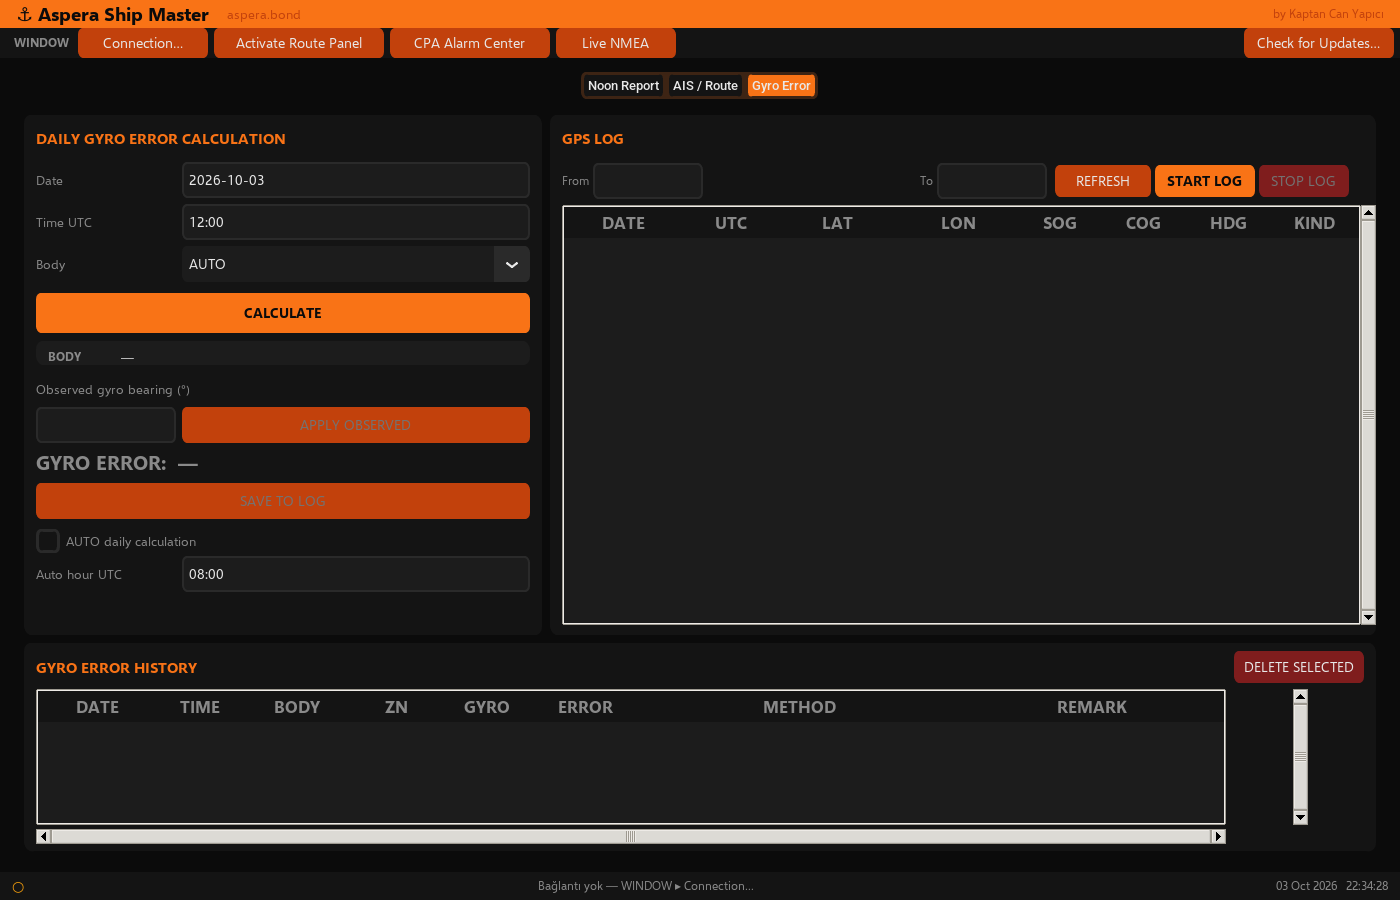Open the WINDOW menu
1400x900 pixels.
click(41, 43)
